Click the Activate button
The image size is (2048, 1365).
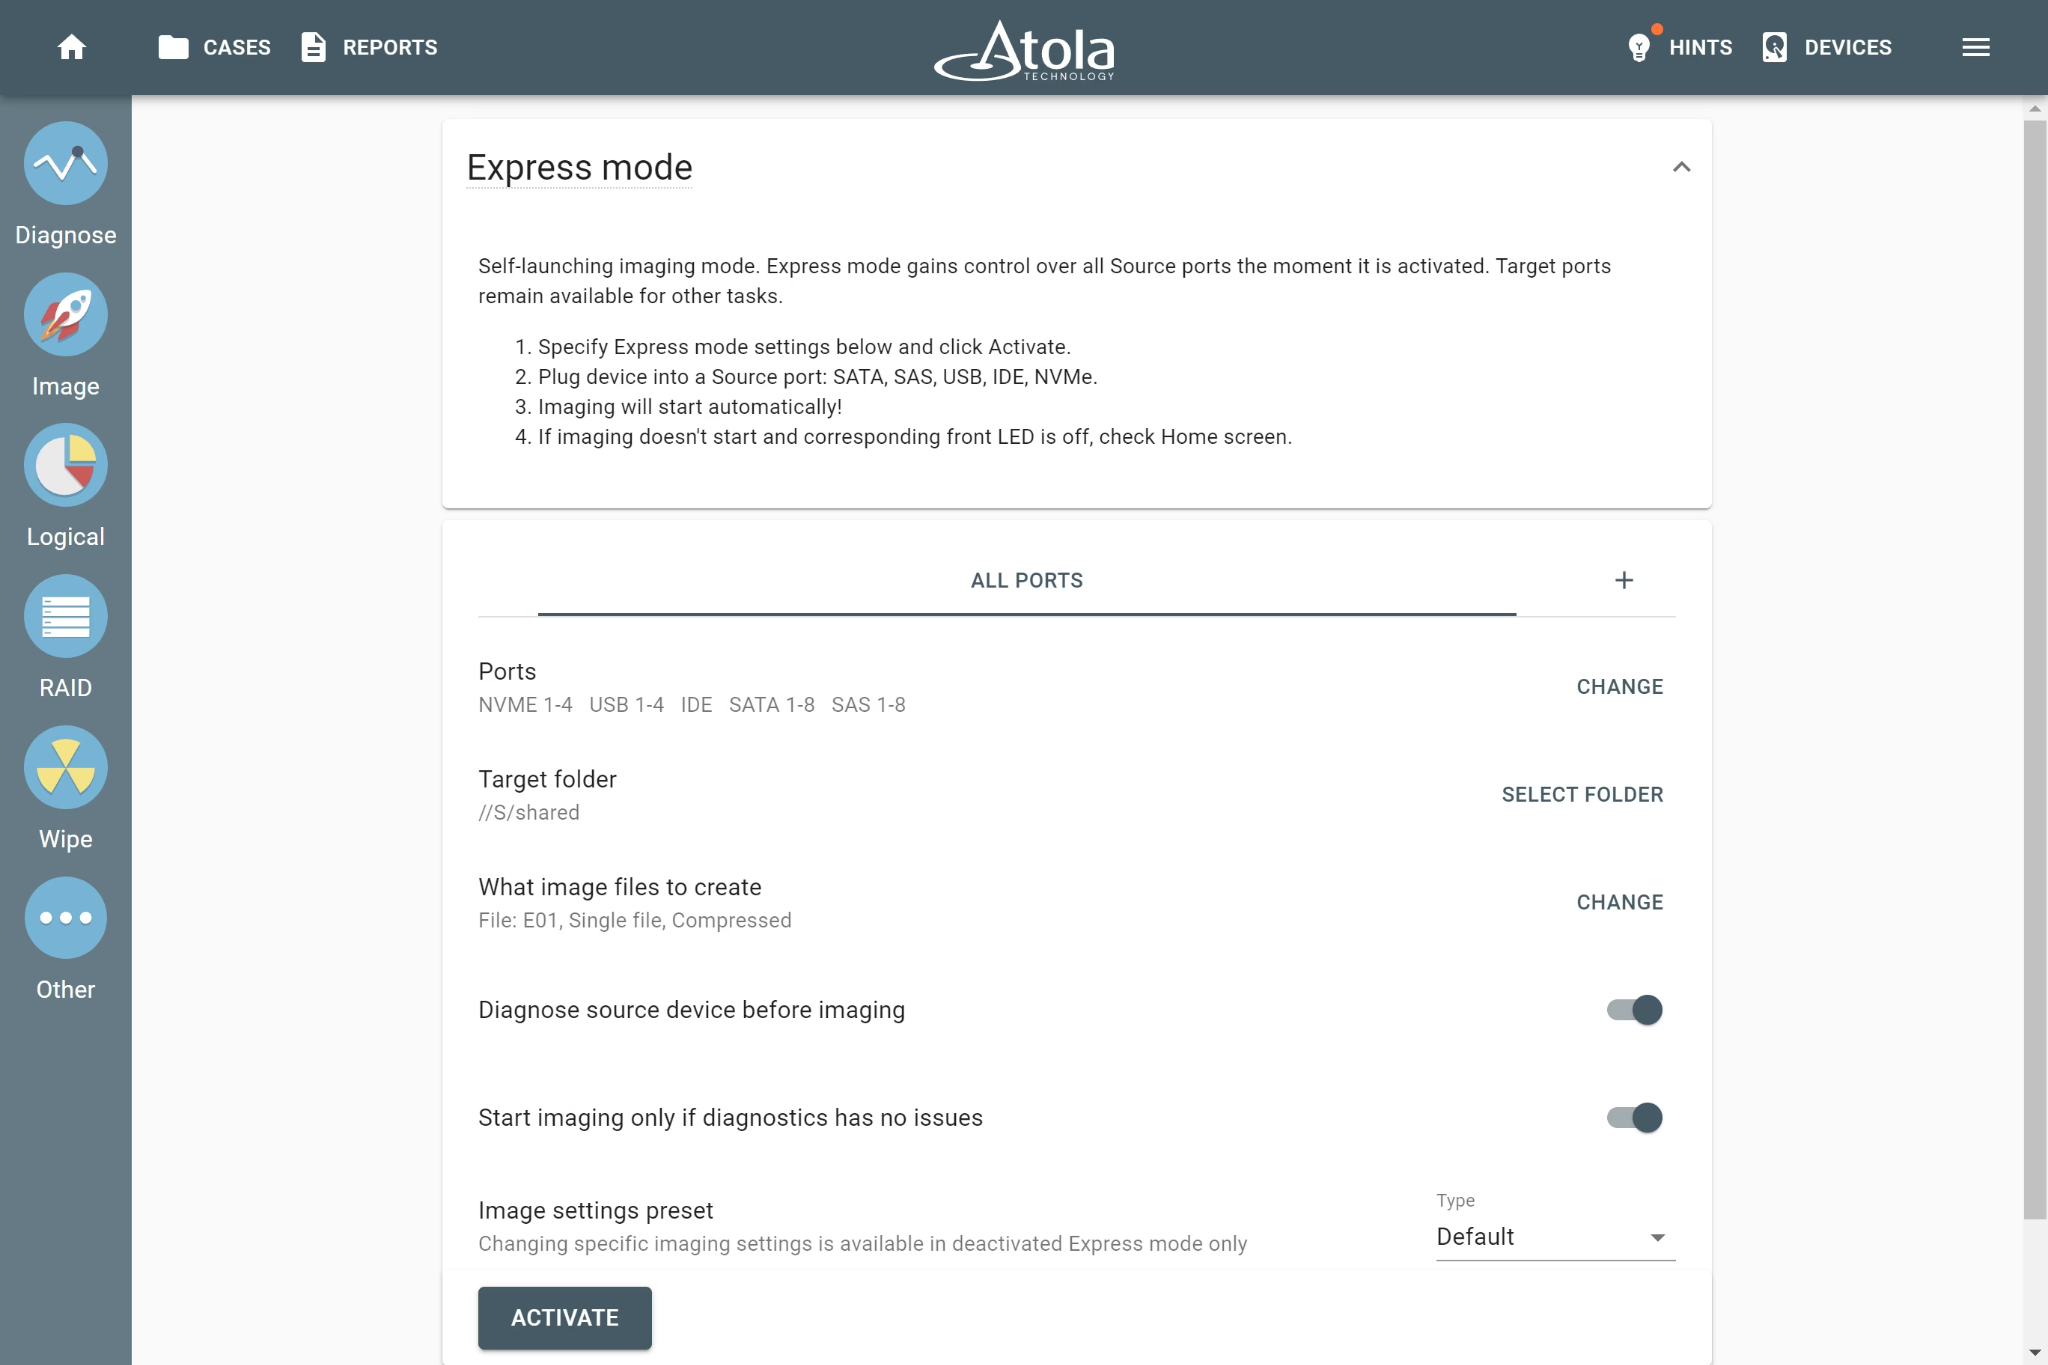(x=565, y=1318)
